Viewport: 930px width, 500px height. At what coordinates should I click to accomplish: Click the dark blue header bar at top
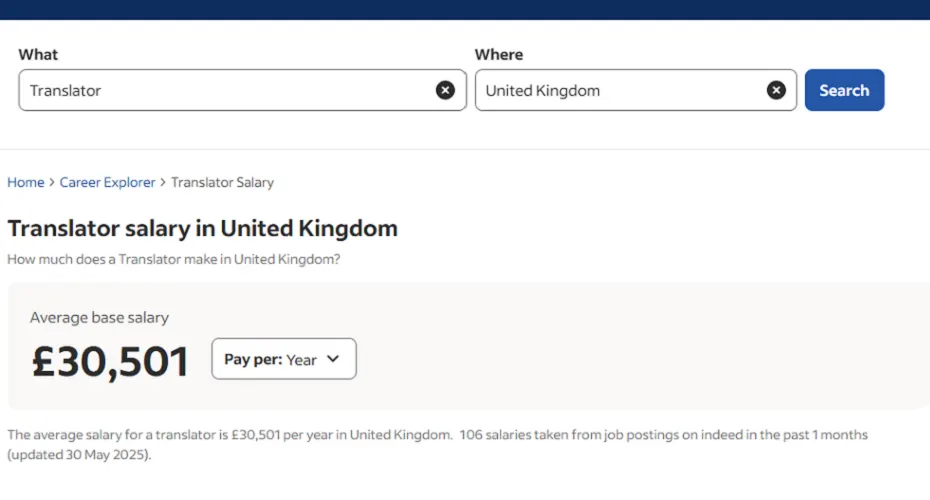(x=465, y=9)
